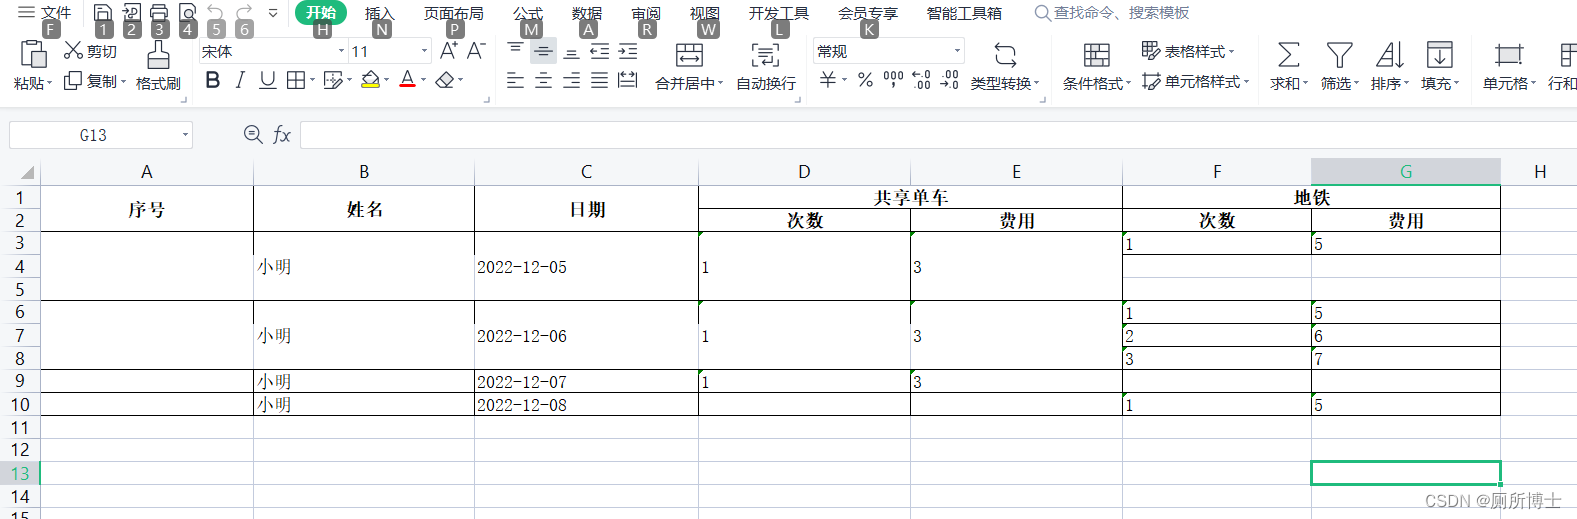The width and height of the screenshot is (1577, 519).
Task: Click the Sum (求和) sigma icon
Action: (1289, 55)
